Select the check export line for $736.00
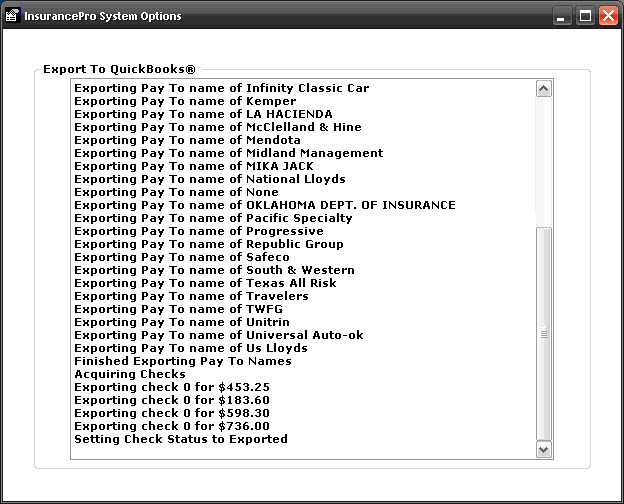 (x=172, y=426)
